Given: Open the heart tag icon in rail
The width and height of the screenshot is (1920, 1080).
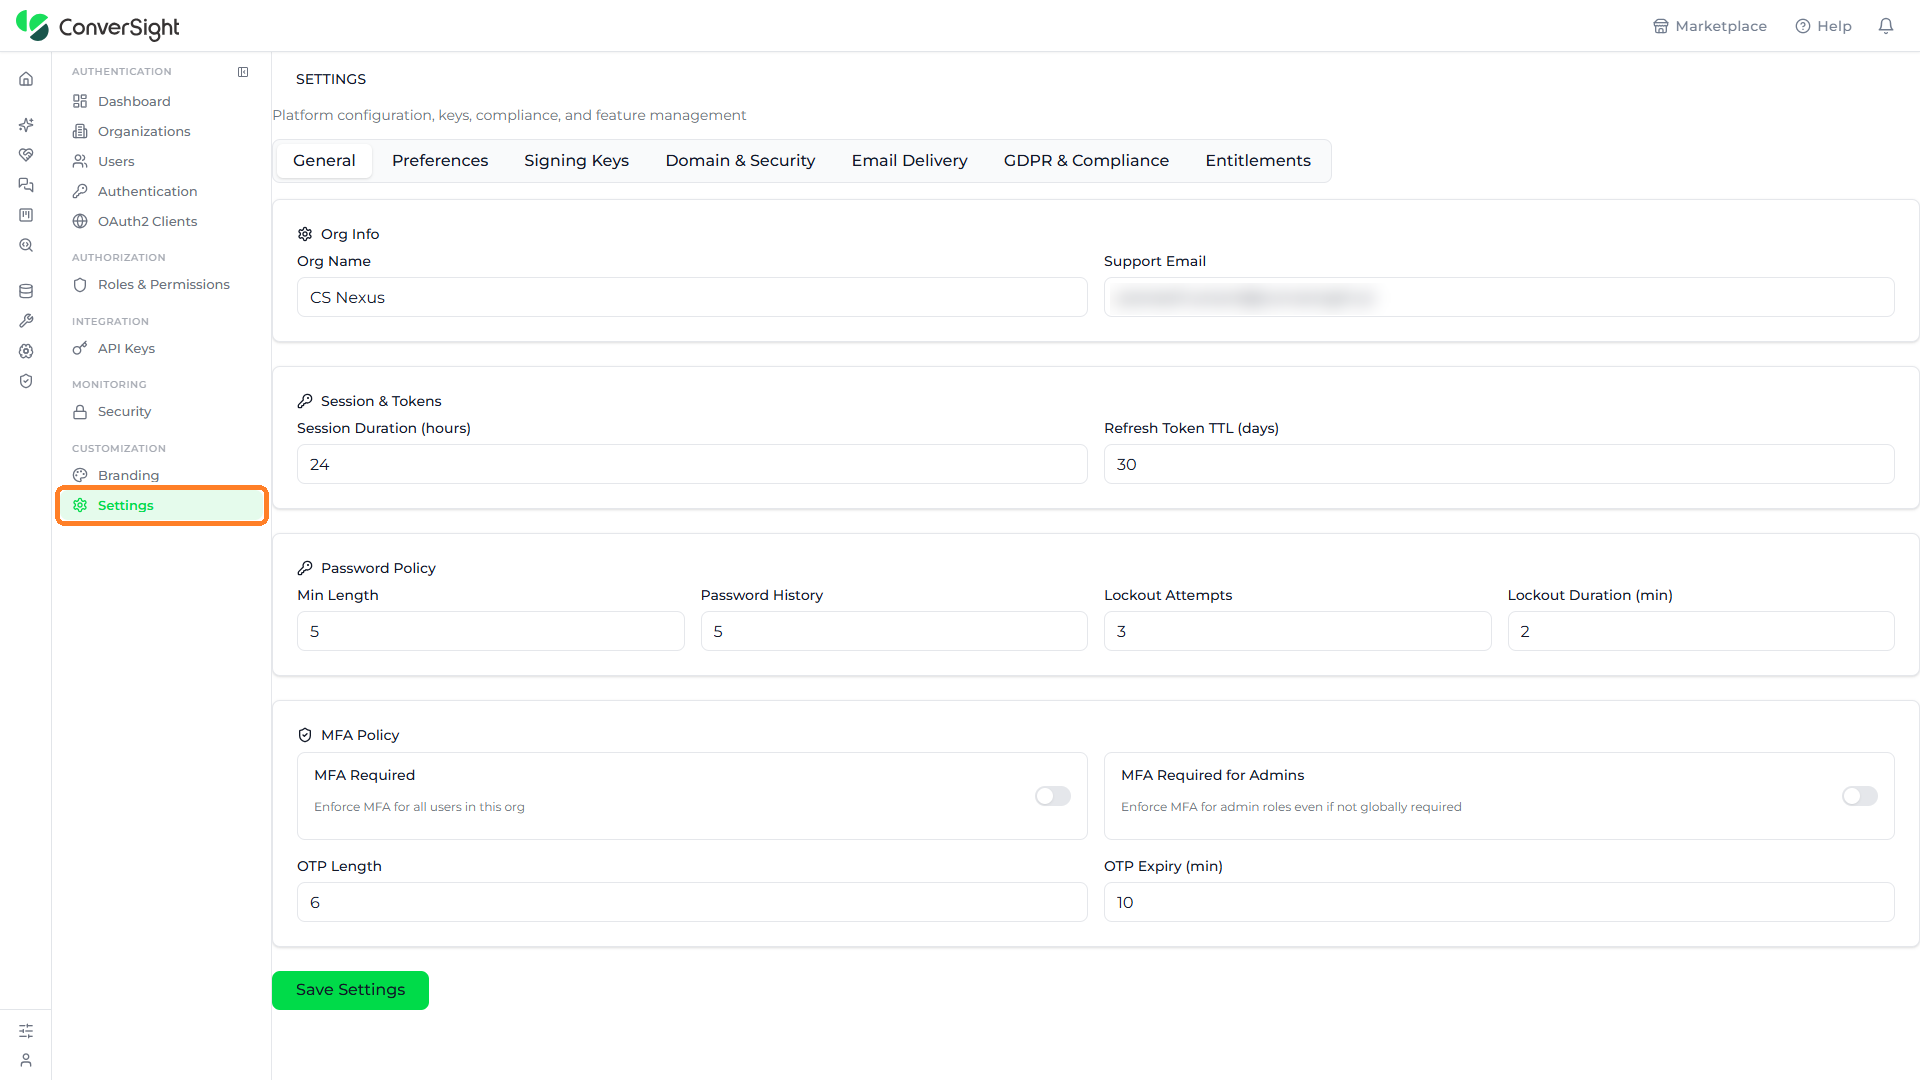Looking at the screenshot, I should [26, 155].
